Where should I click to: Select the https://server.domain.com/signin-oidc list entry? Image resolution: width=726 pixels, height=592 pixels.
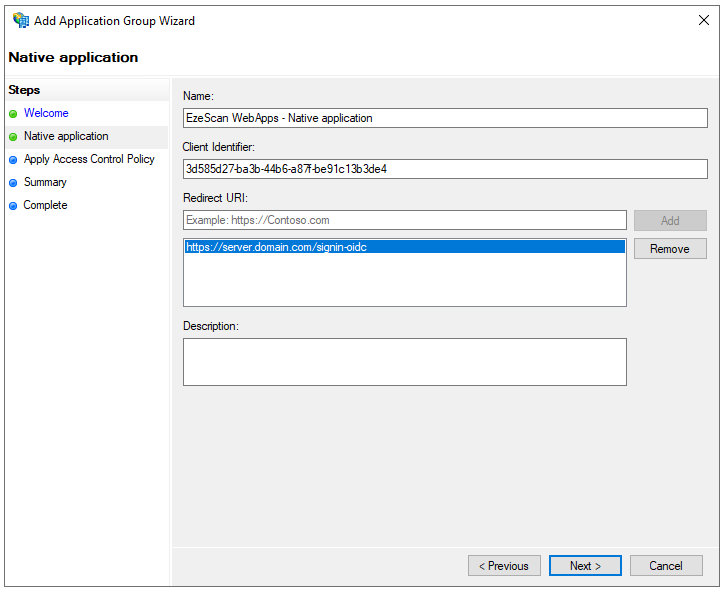[404, 247]
